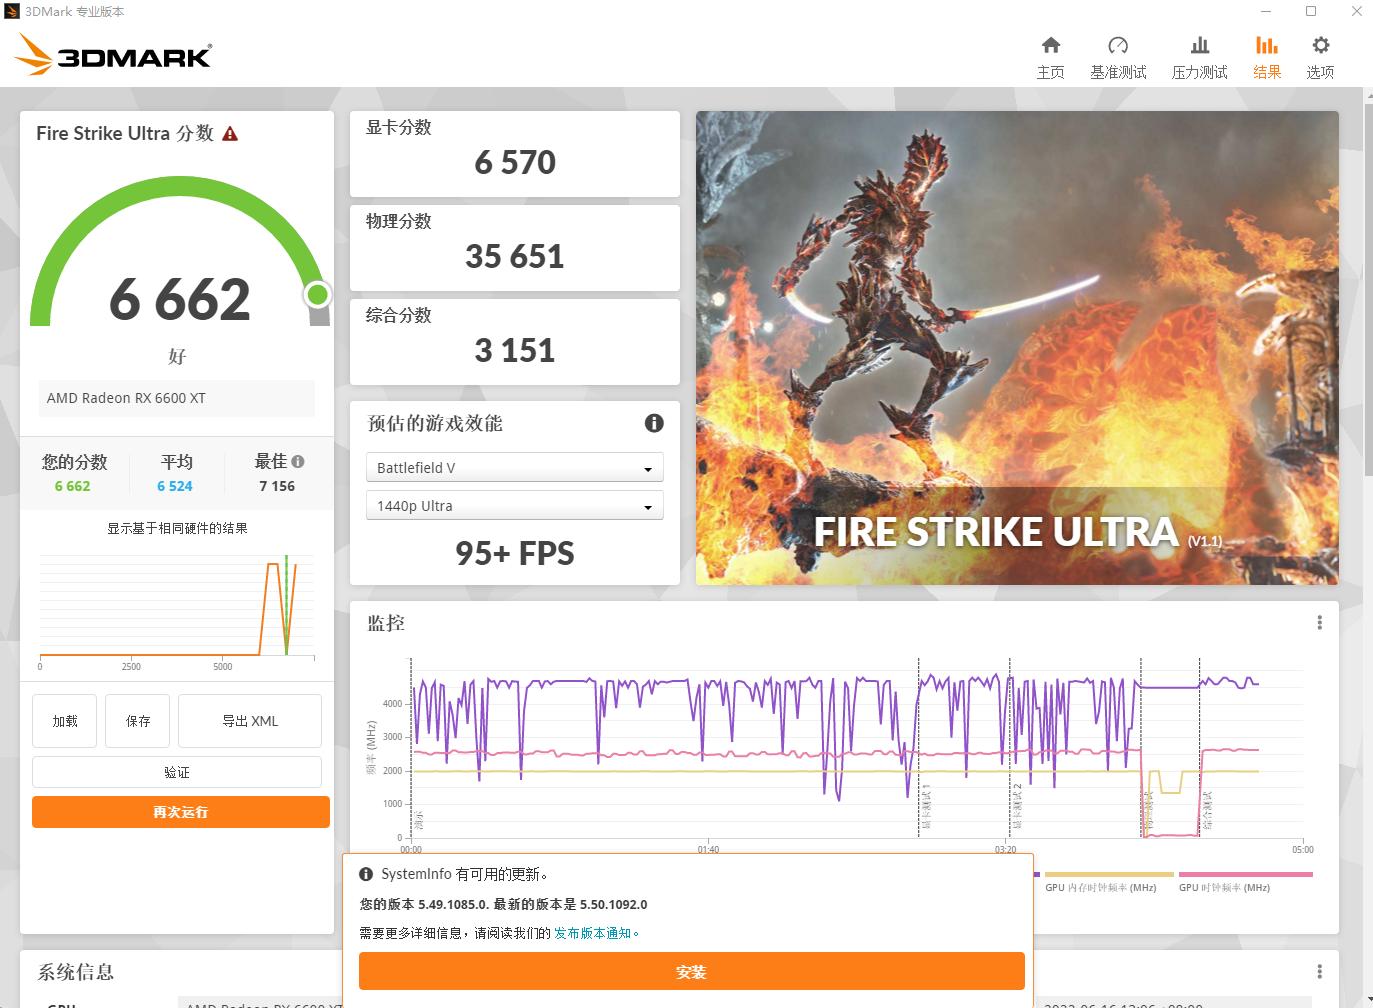
Task: Open the 1440p Ultra resolution dropdown
Action: pos(514,505)
